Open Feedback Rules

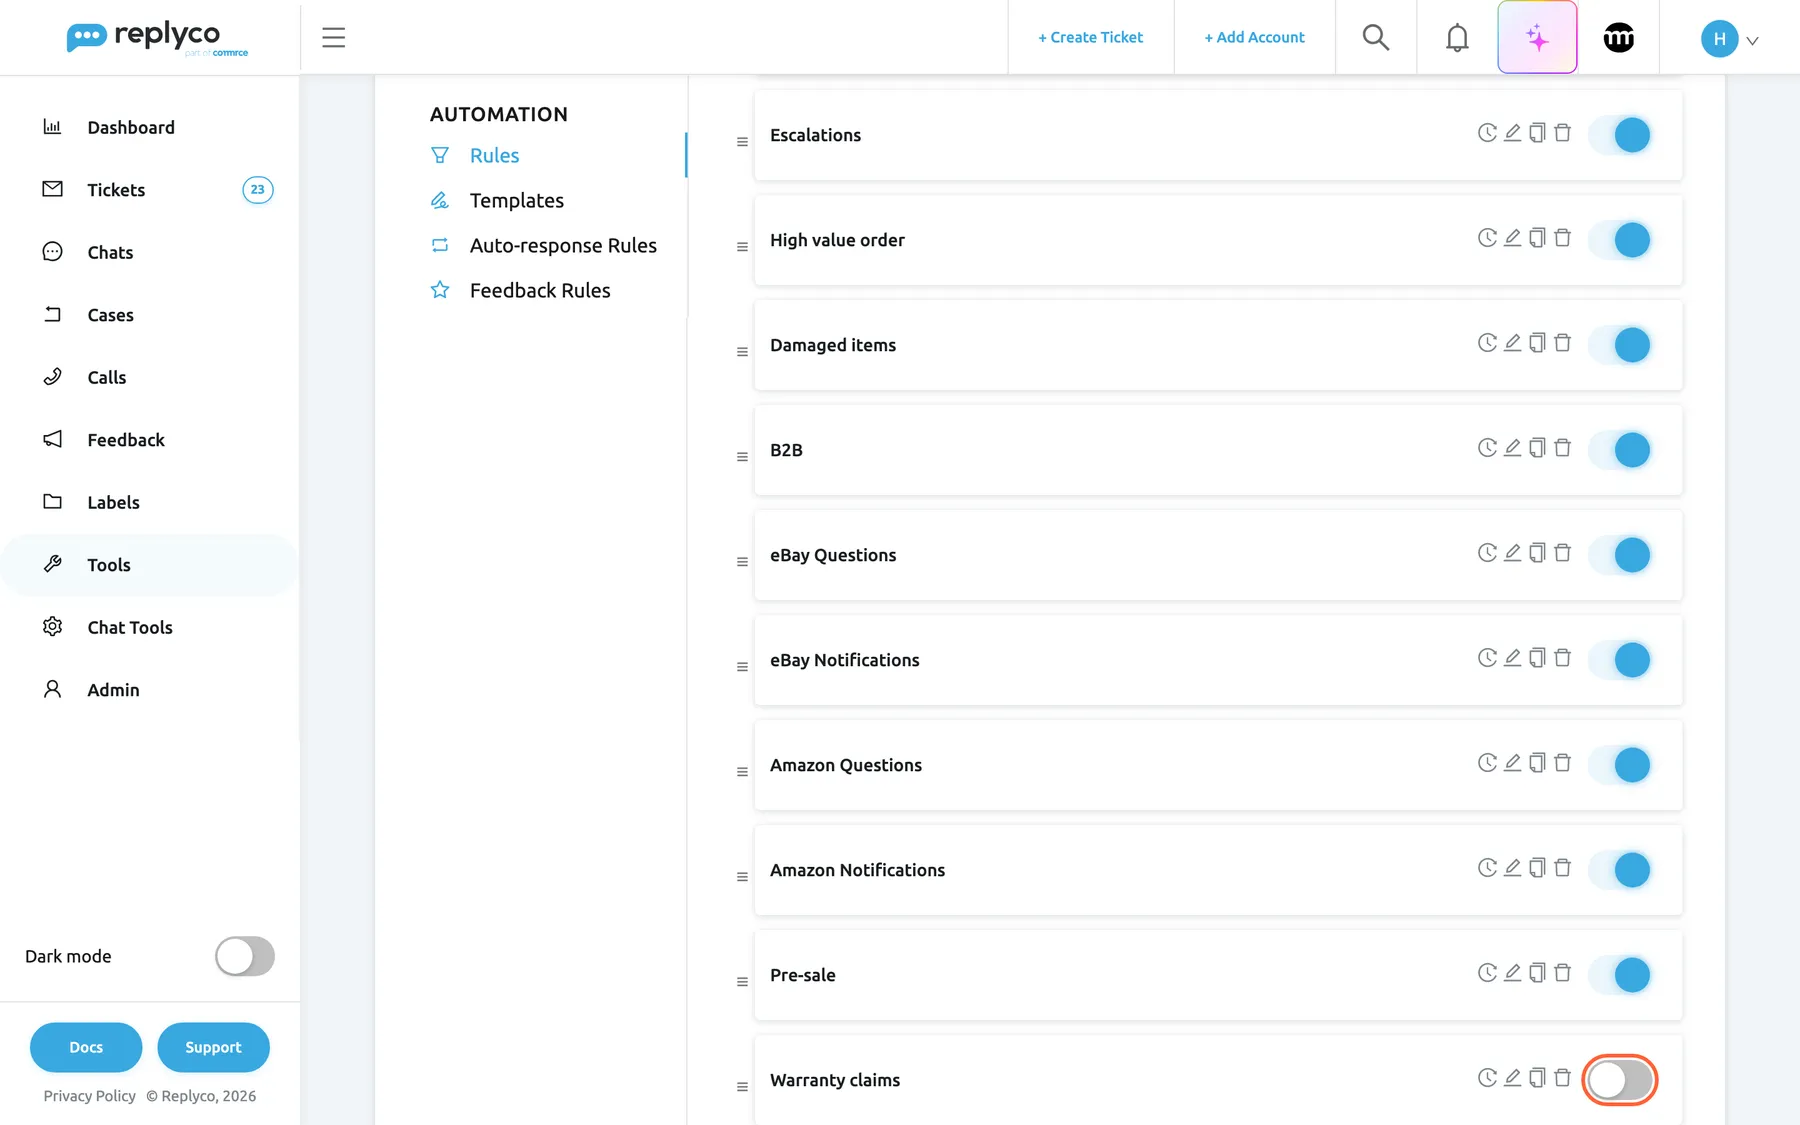pyautogui.click(x=540, y=290)
